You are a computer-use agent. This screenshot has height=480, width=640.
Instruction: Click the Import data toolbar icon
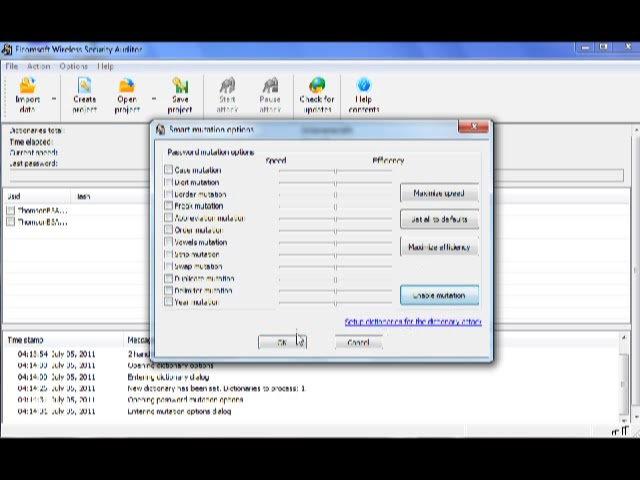(x=27, y=95)
